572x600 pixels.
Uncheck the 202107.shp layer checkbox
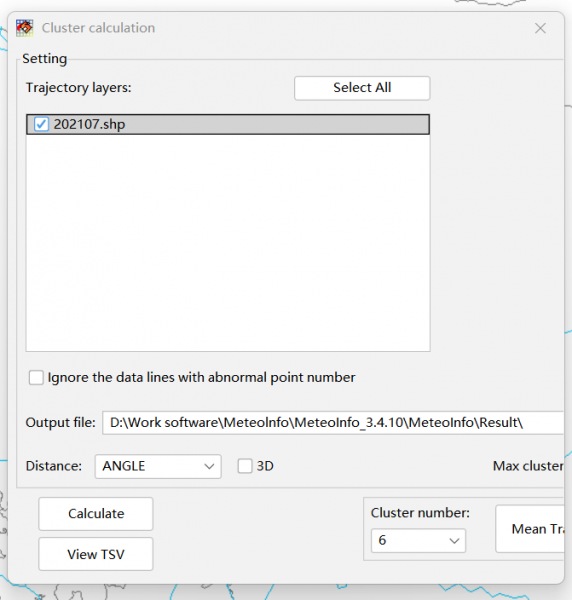pos(41,124)
